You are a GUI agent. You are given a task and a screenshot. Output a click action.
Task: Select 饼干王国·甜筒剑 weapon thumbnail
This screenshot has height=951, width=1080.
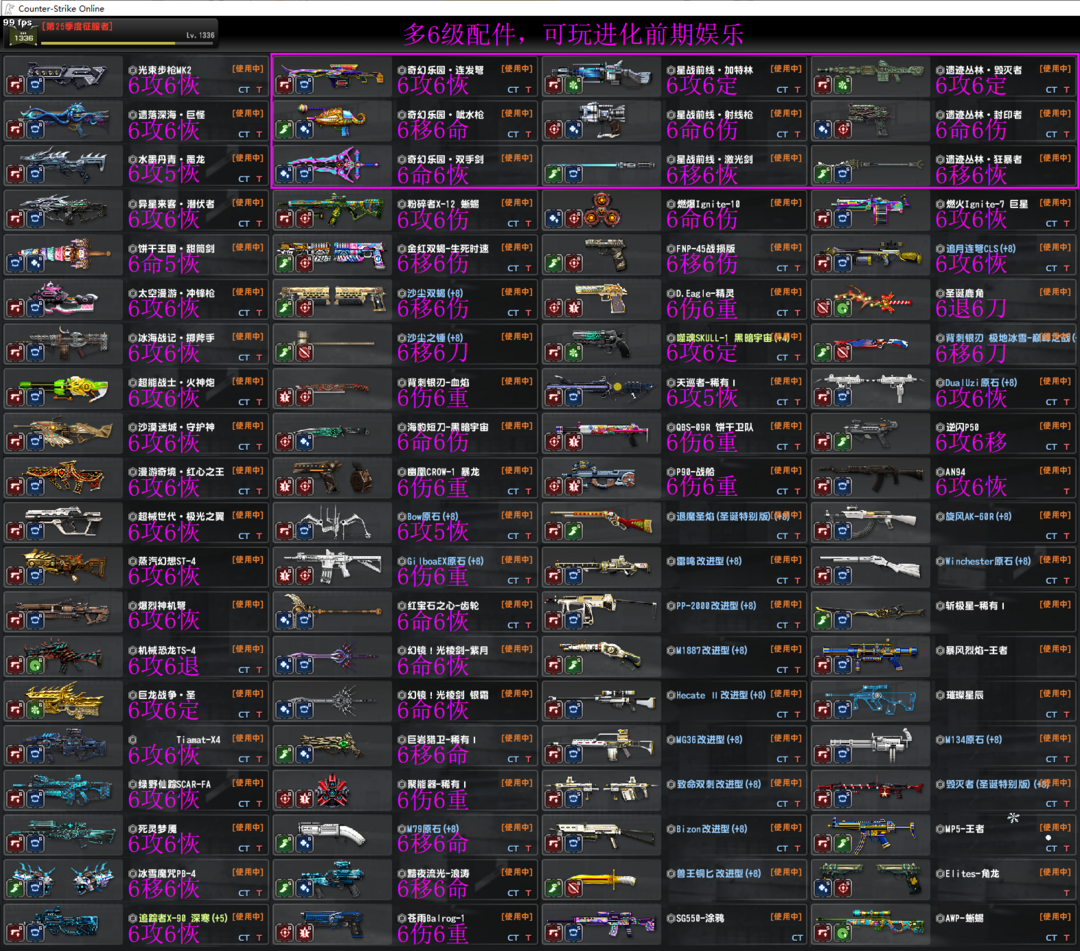(x=63, y=254)
